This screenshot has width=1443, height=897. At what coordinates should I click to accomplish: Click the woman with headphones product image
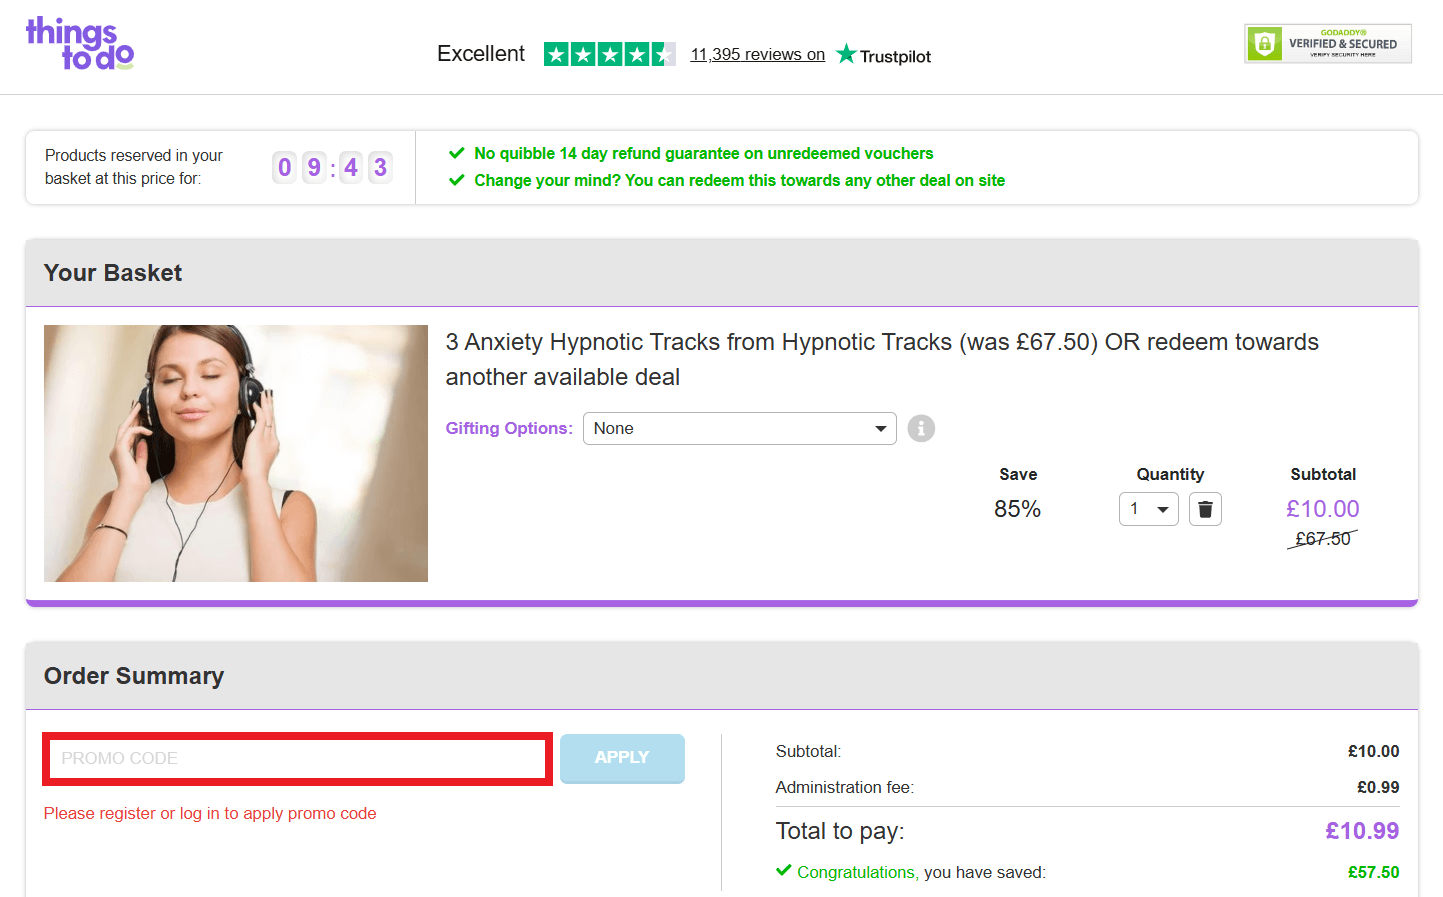(x=236, y=453)
